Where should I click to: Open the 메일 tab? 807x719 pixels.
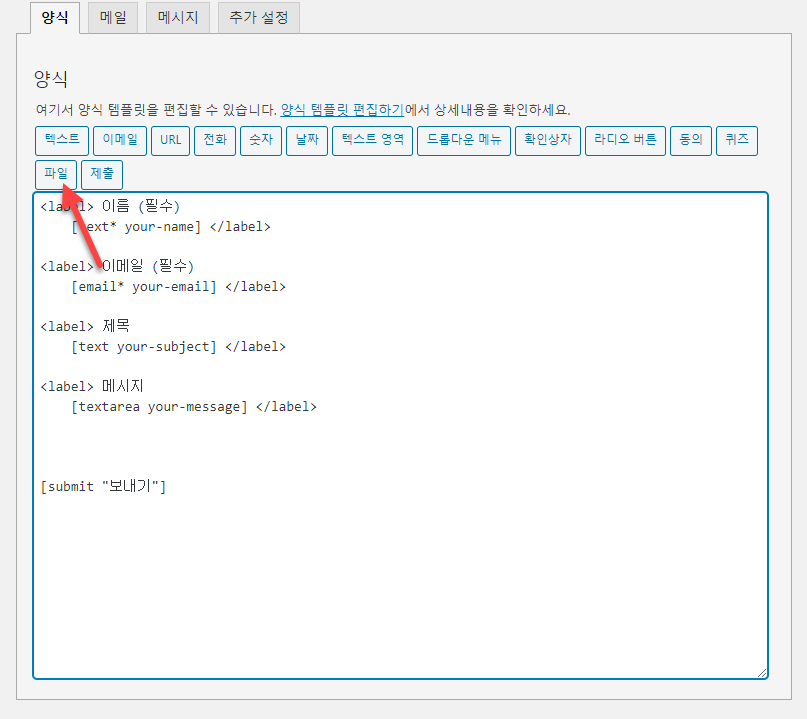pos(113,18)
